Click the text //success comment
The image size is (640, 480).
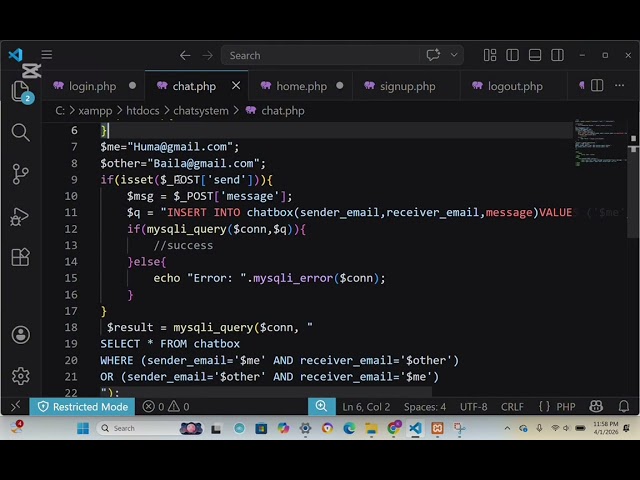click(183, 245)
